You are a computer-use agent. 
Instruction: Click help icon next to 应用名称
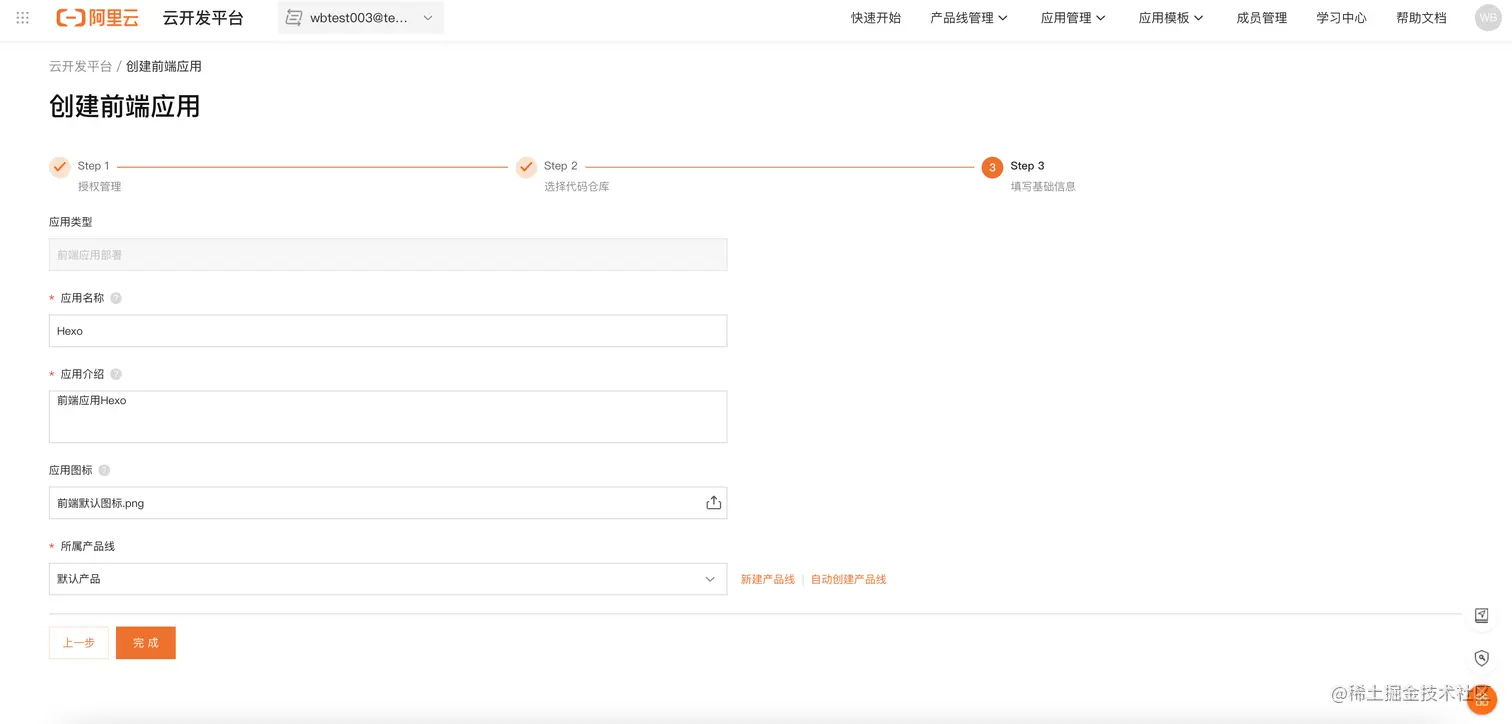point(116,298)
